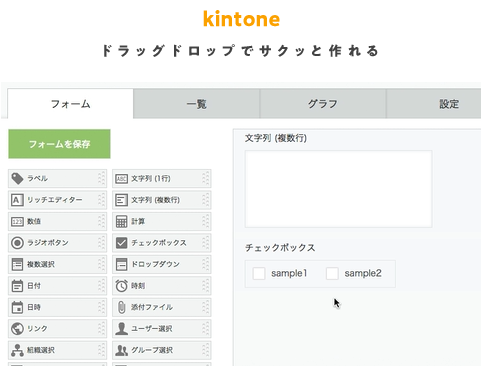Select the ラベル tag icon

tap(17, 178)
